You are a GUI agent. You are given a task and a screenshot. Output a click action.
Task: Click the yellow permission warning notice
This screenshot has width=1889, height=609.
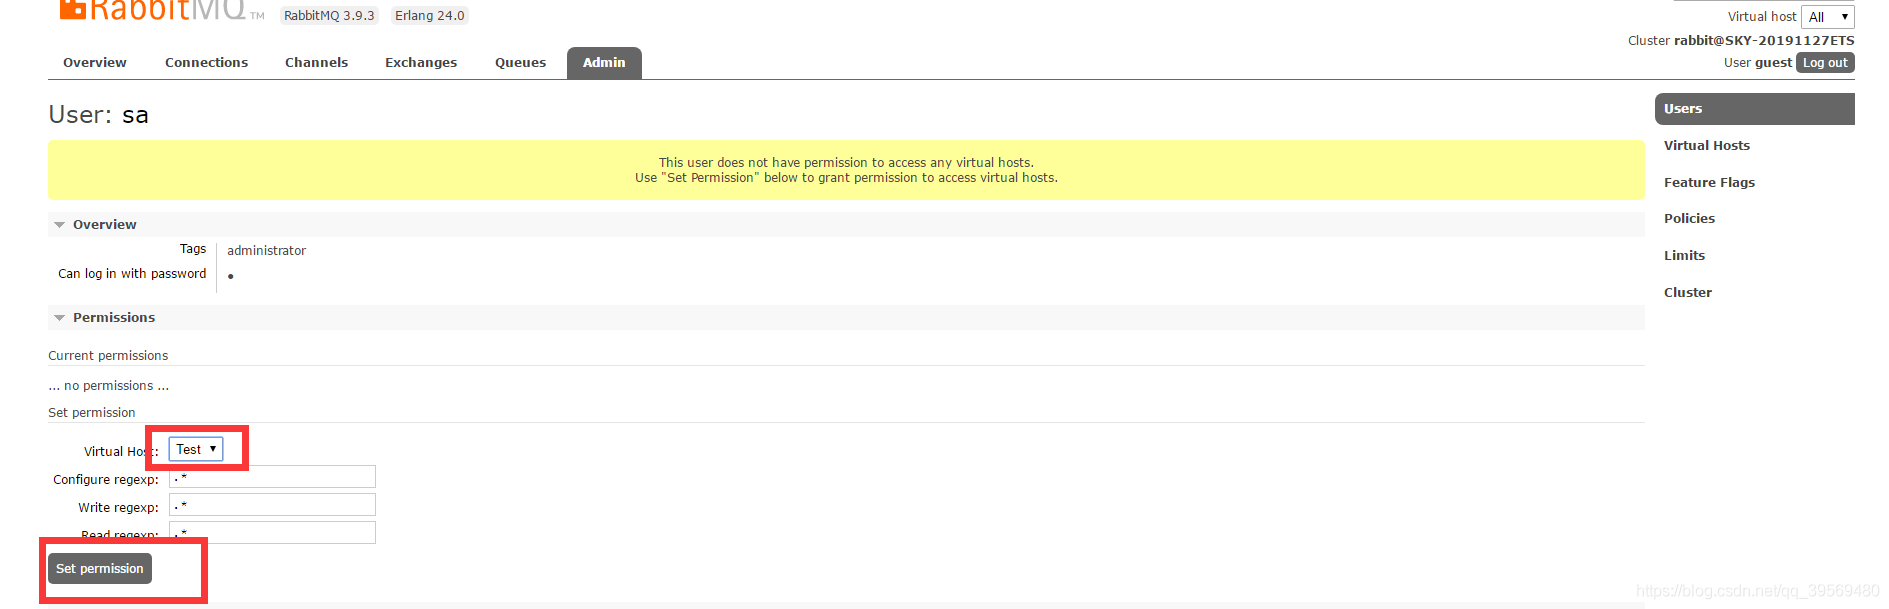tap(846, 170)
